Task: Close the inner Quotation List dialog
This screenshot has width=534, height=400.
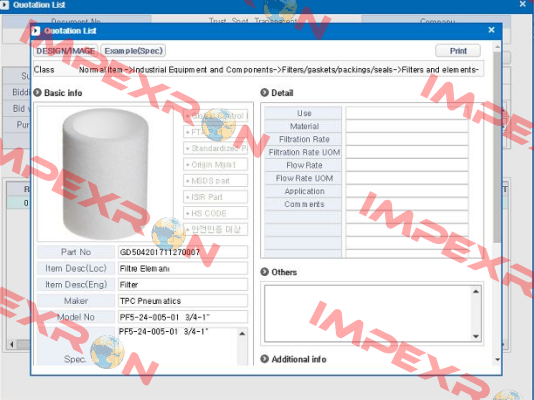Action: click(x=491, y=30)
